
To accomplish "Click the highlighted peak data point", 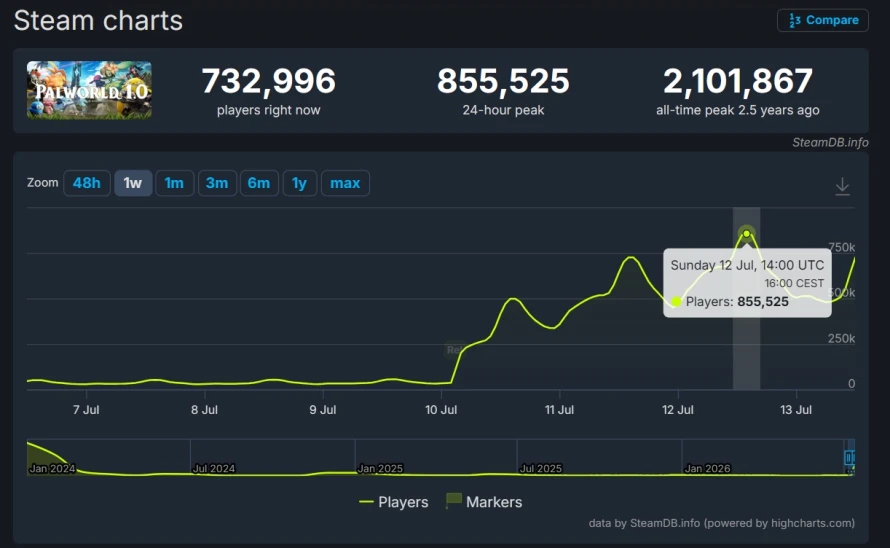I will pos(746,233).
